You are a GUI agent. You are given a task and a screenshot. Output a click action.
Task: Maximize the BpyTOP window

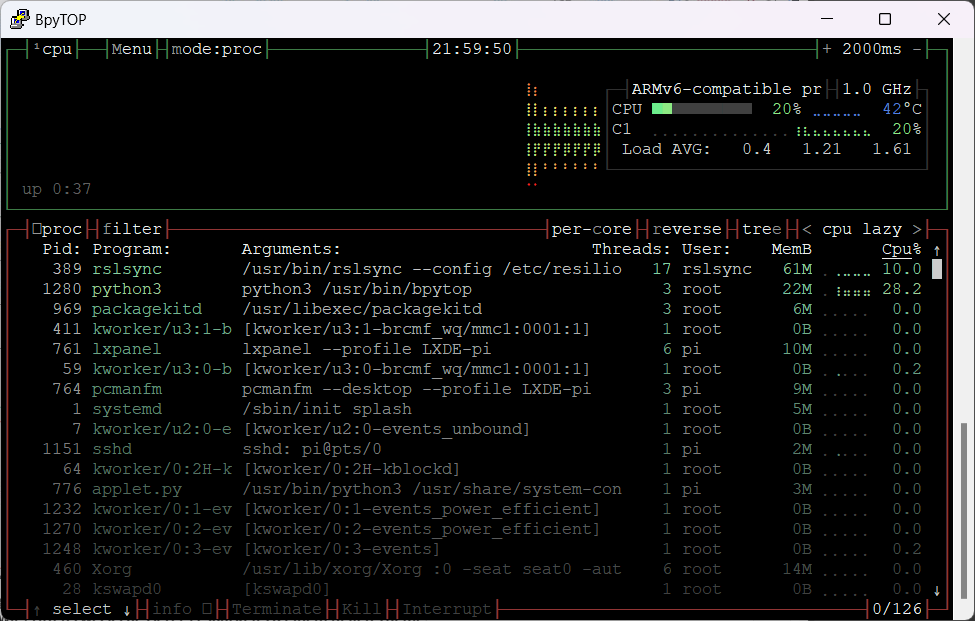(x=885, y=19)
